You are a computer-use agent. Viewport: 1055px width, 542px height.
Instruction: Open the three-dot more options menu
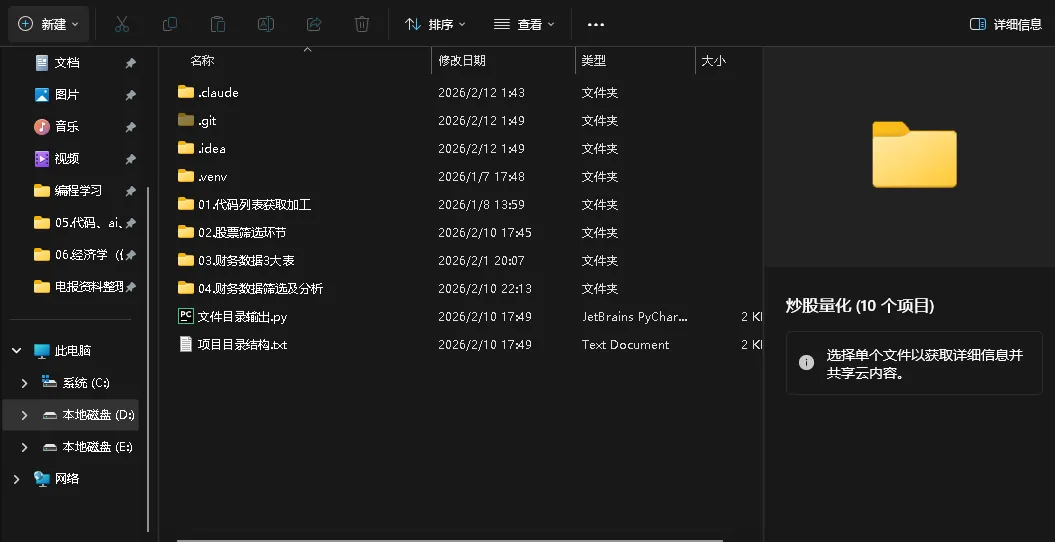[595, 24]
